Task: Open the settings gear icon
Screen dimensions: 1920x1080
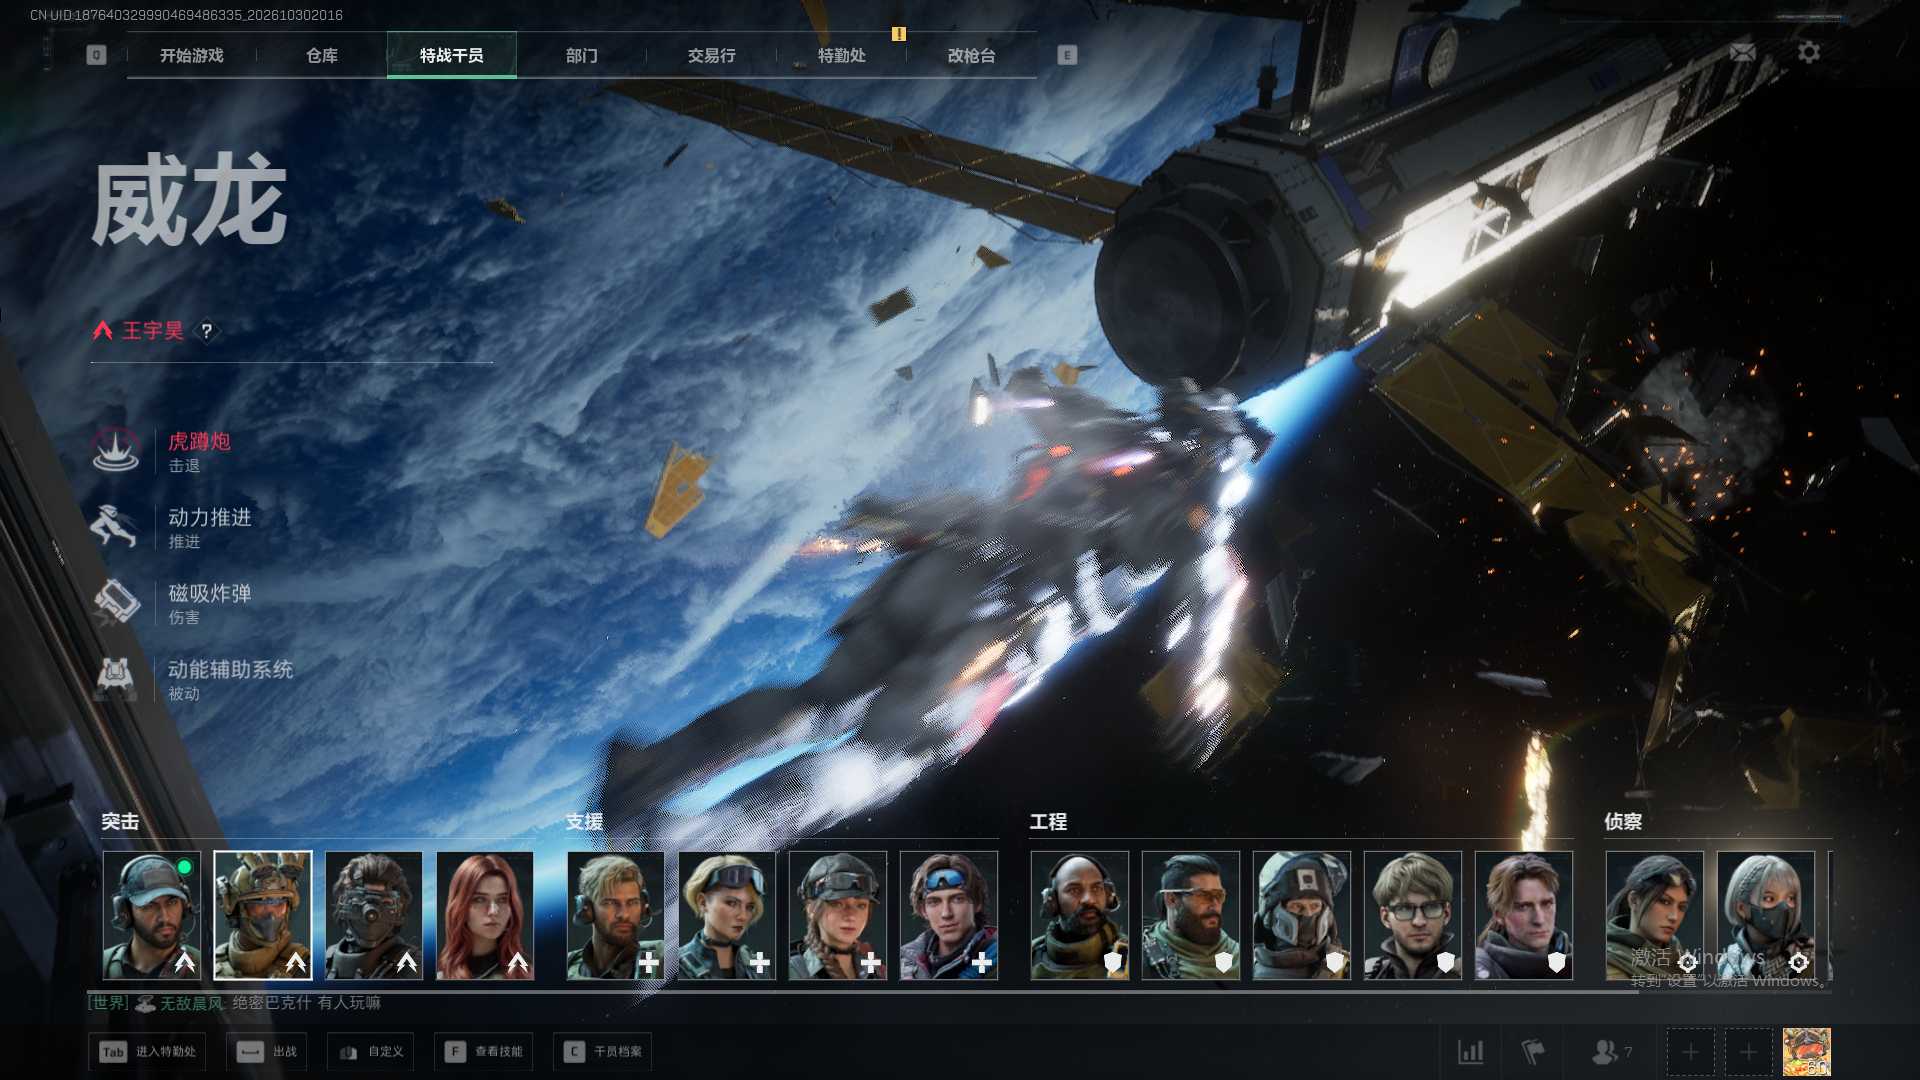Action: (x=1808, y=52)
